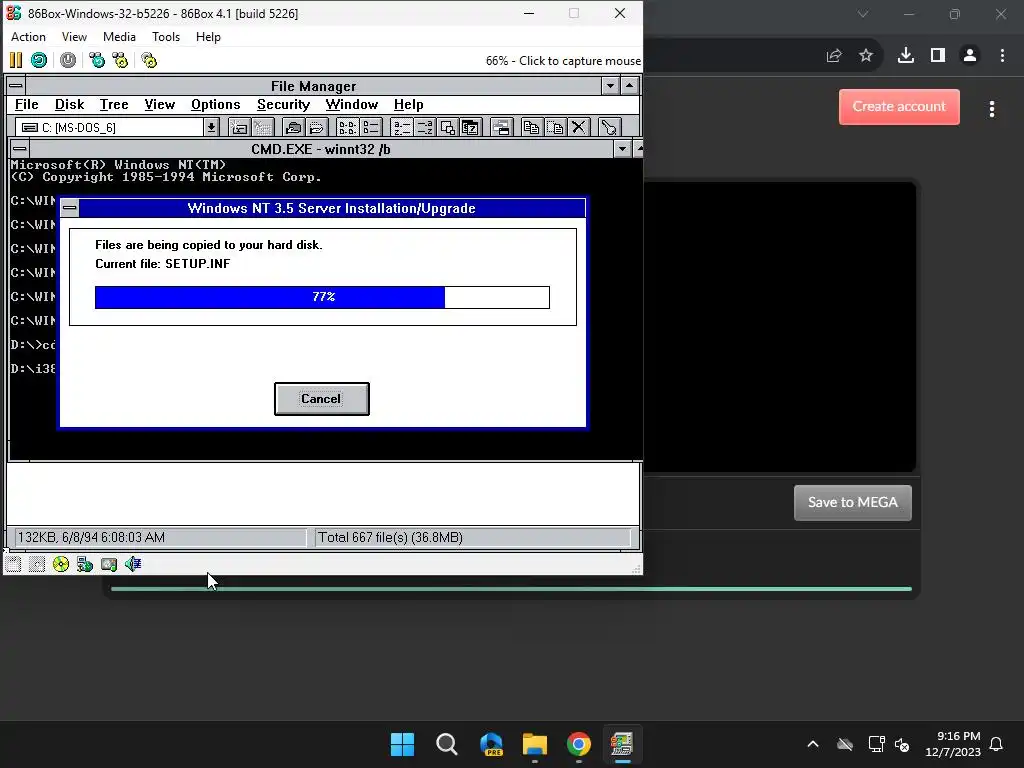Cancel the Windows NT installation copy
1024x768 pixels.
pyautogui.click(x=321, y=399)
